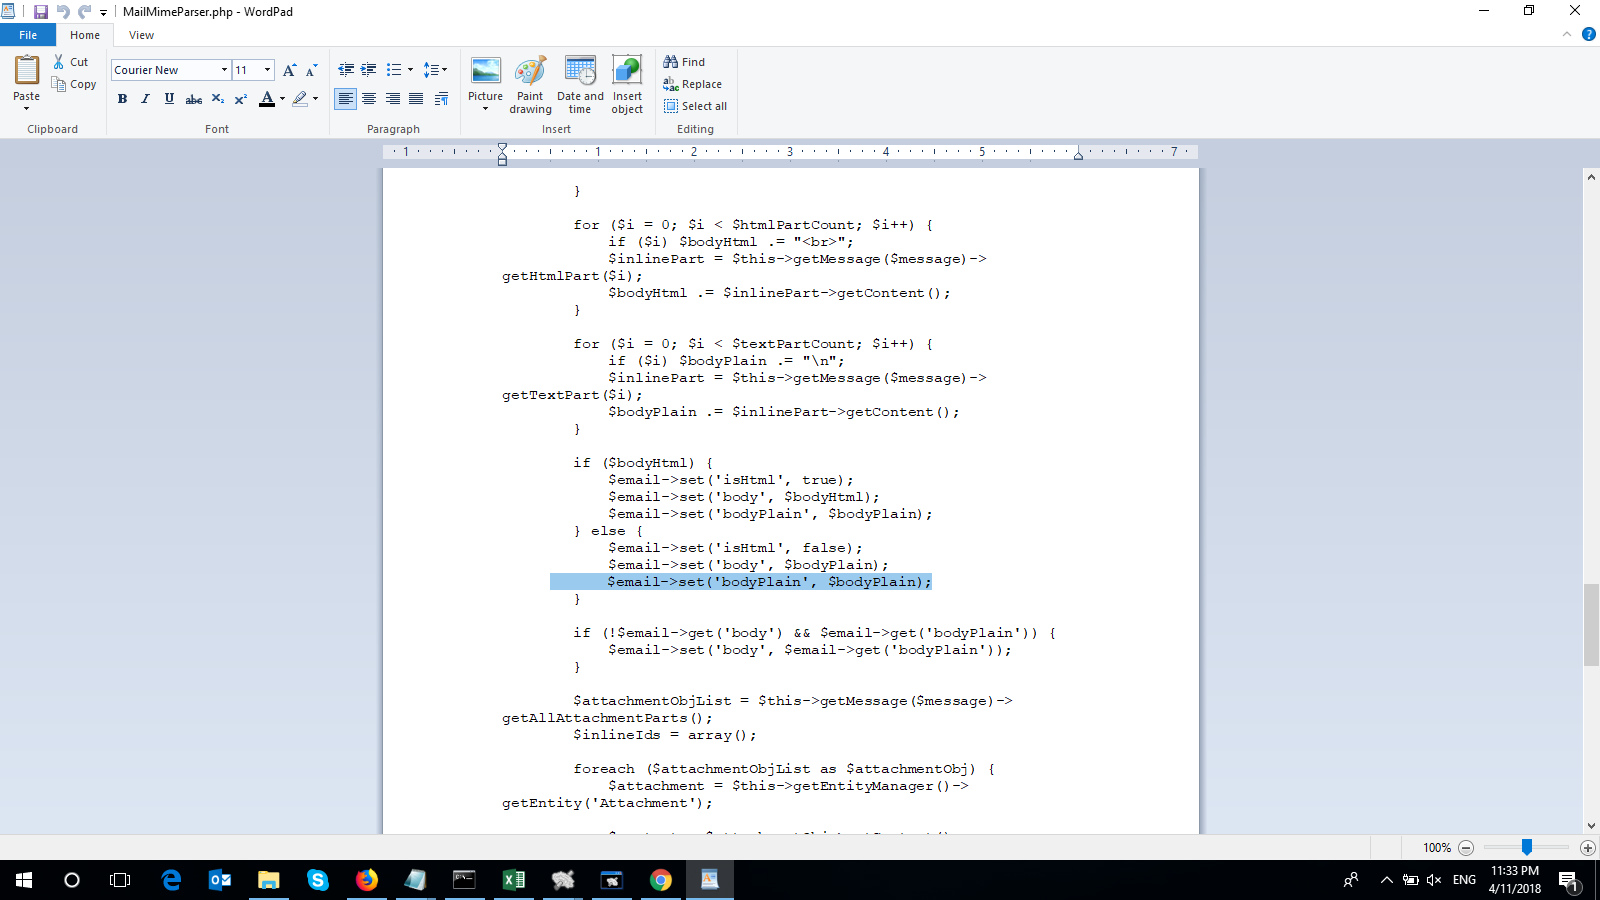Expand the Courier New font family dropdown
This screenshot has height=900, width=1600.
pos(224,70)
